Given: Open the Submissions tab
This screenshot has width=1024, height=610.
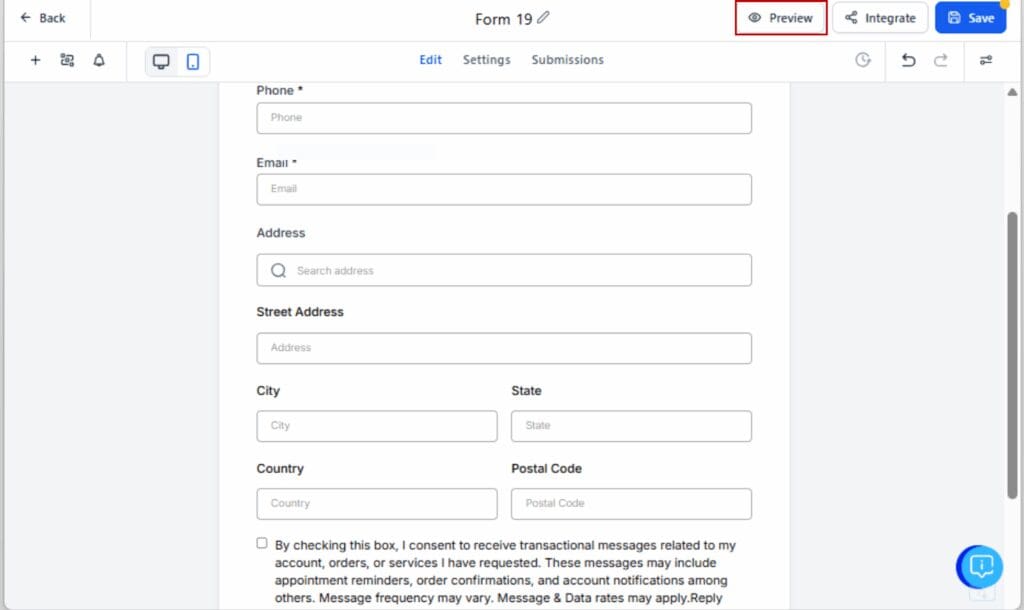Looking at the screenshot, I should coord(567,60).
